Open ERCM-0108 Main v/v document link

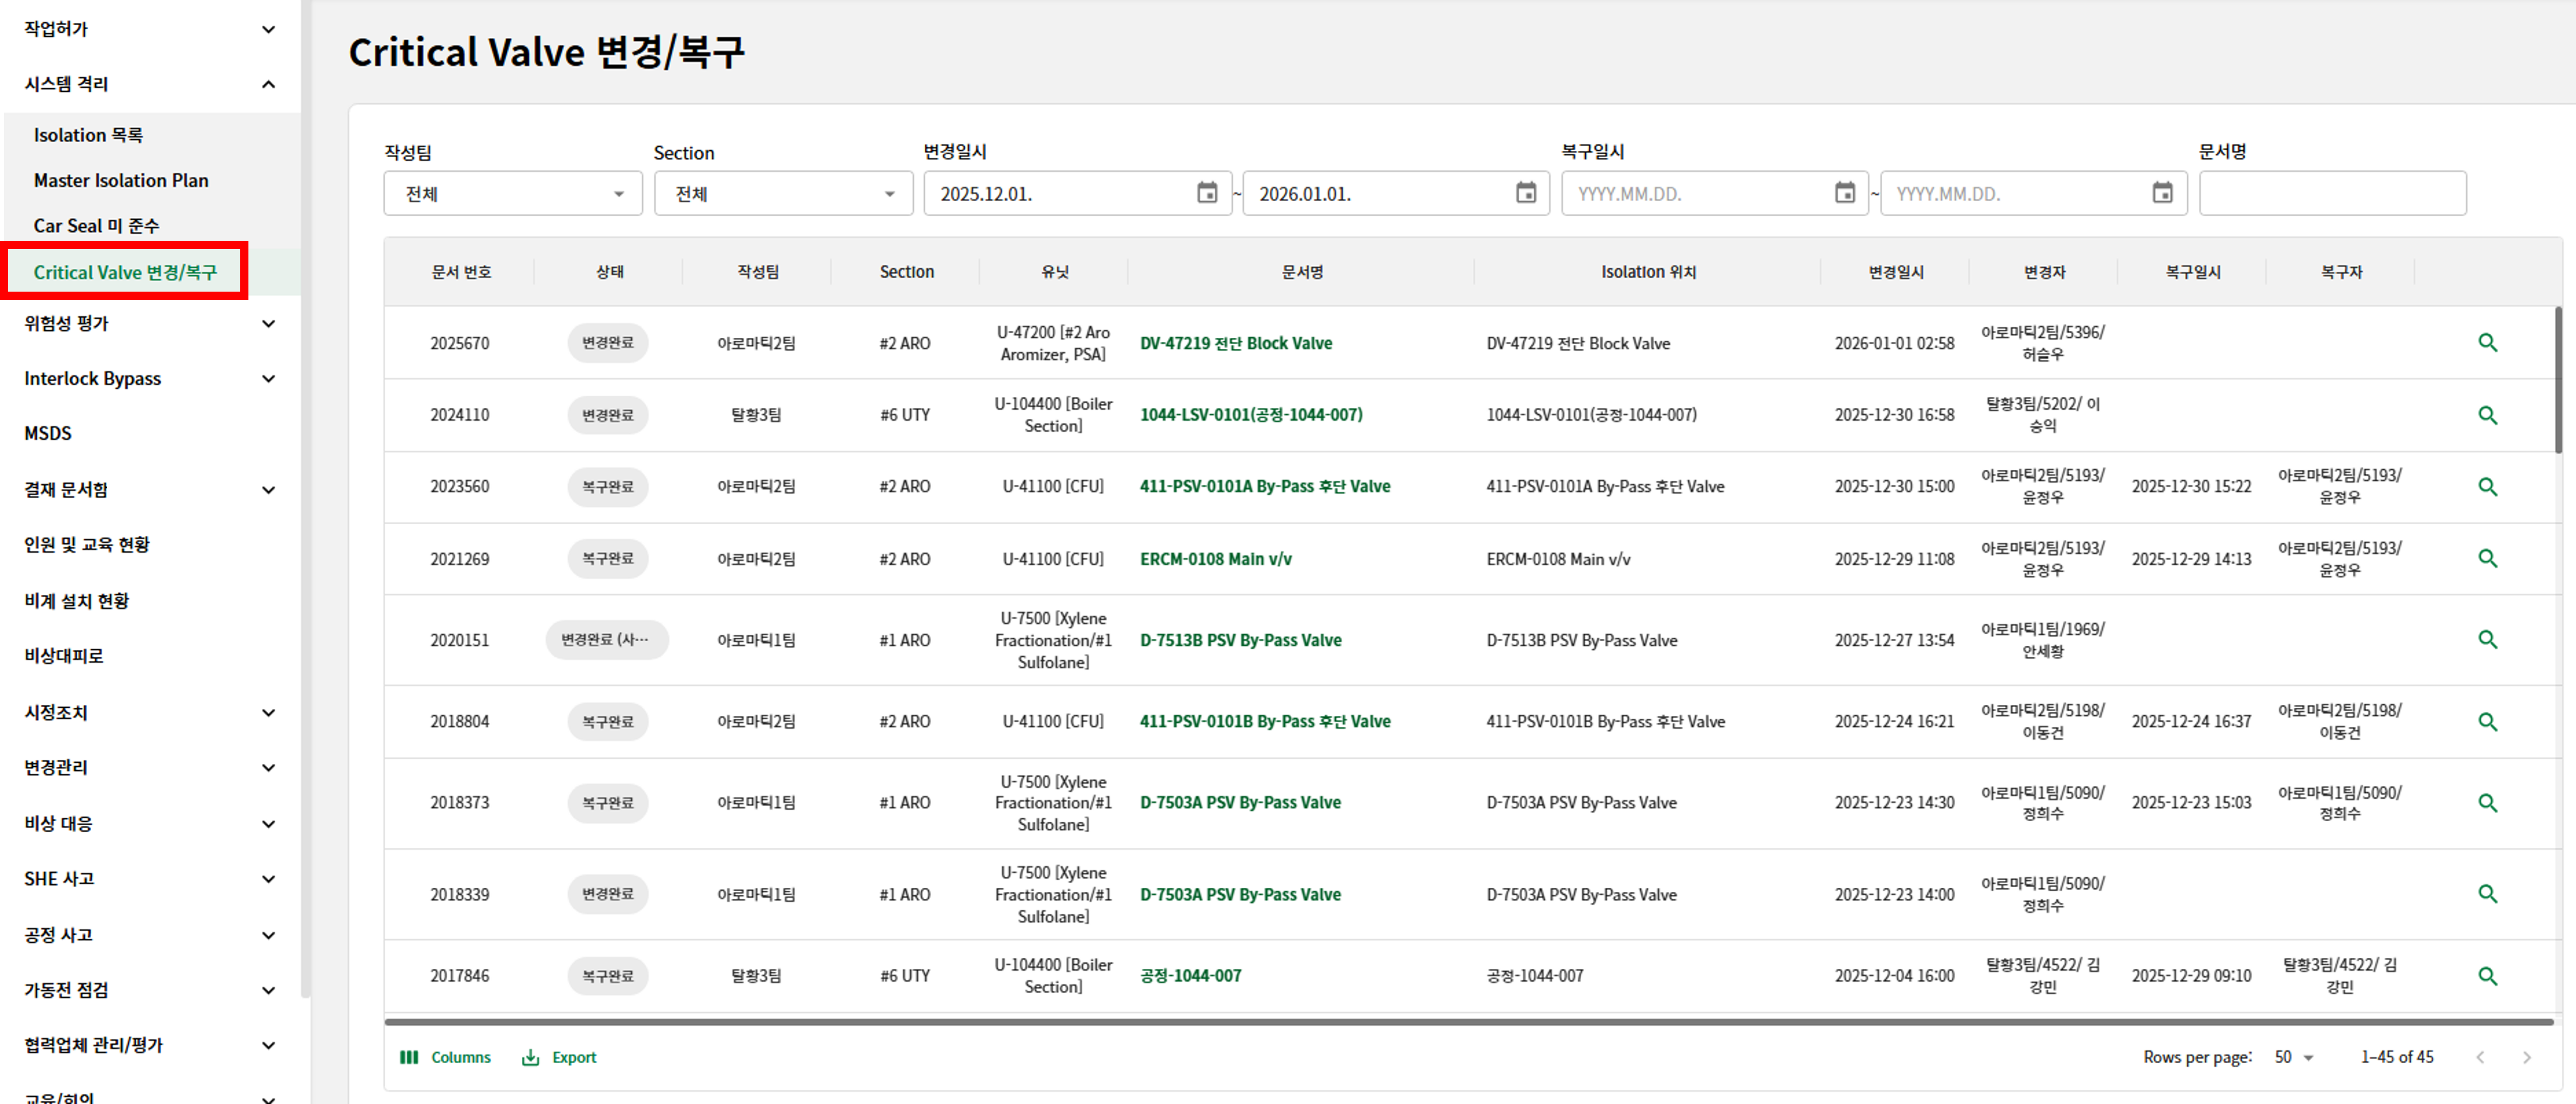[1215, 559]
